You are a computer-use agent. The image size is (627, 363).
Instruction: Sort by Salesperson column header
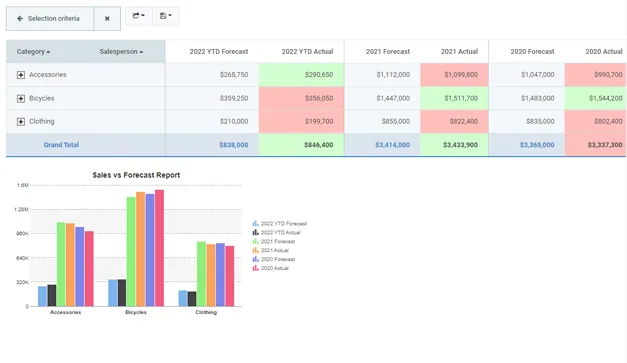click(x=121, y=52)
